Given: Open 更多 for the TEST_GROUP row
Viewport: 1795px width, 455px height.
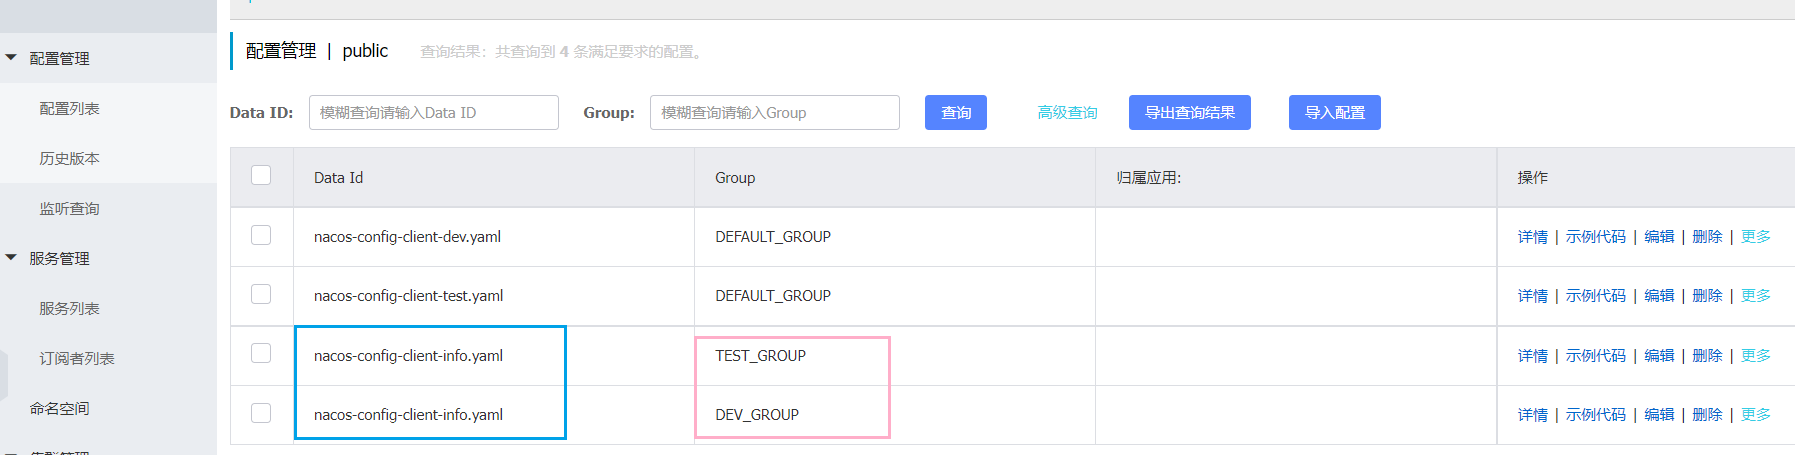Looking at the screenshot, I should pos(1756,356).
